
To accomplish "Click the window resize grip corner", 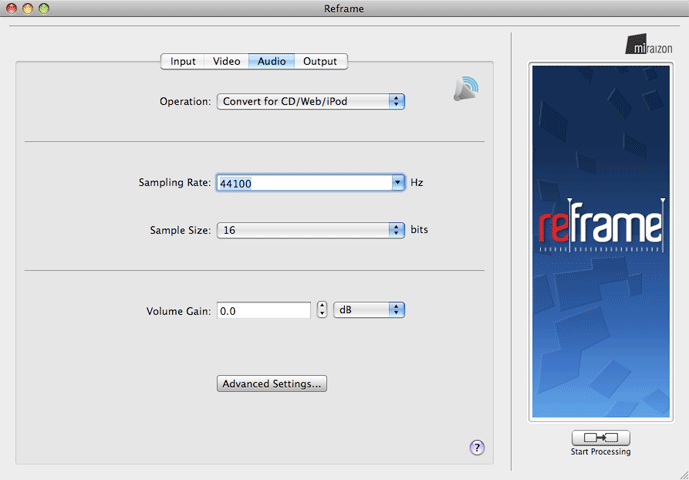I will point(683,474).
